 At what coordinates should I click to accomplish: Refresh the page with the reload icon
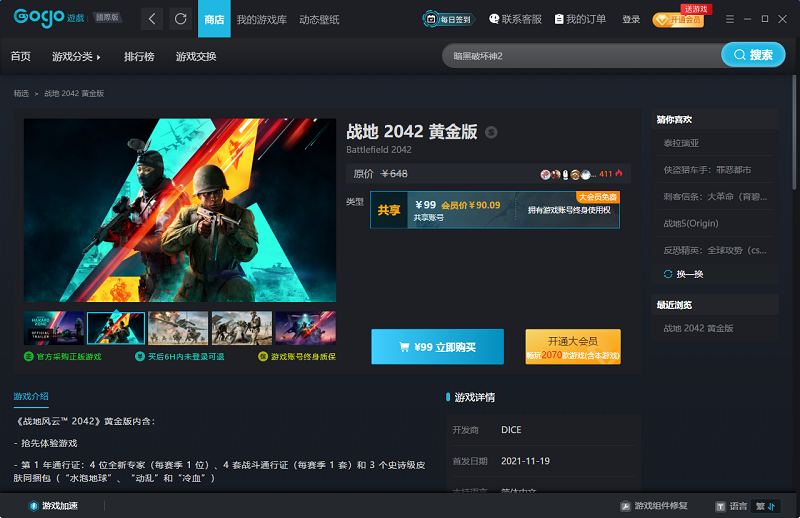(x=181, y=19)
